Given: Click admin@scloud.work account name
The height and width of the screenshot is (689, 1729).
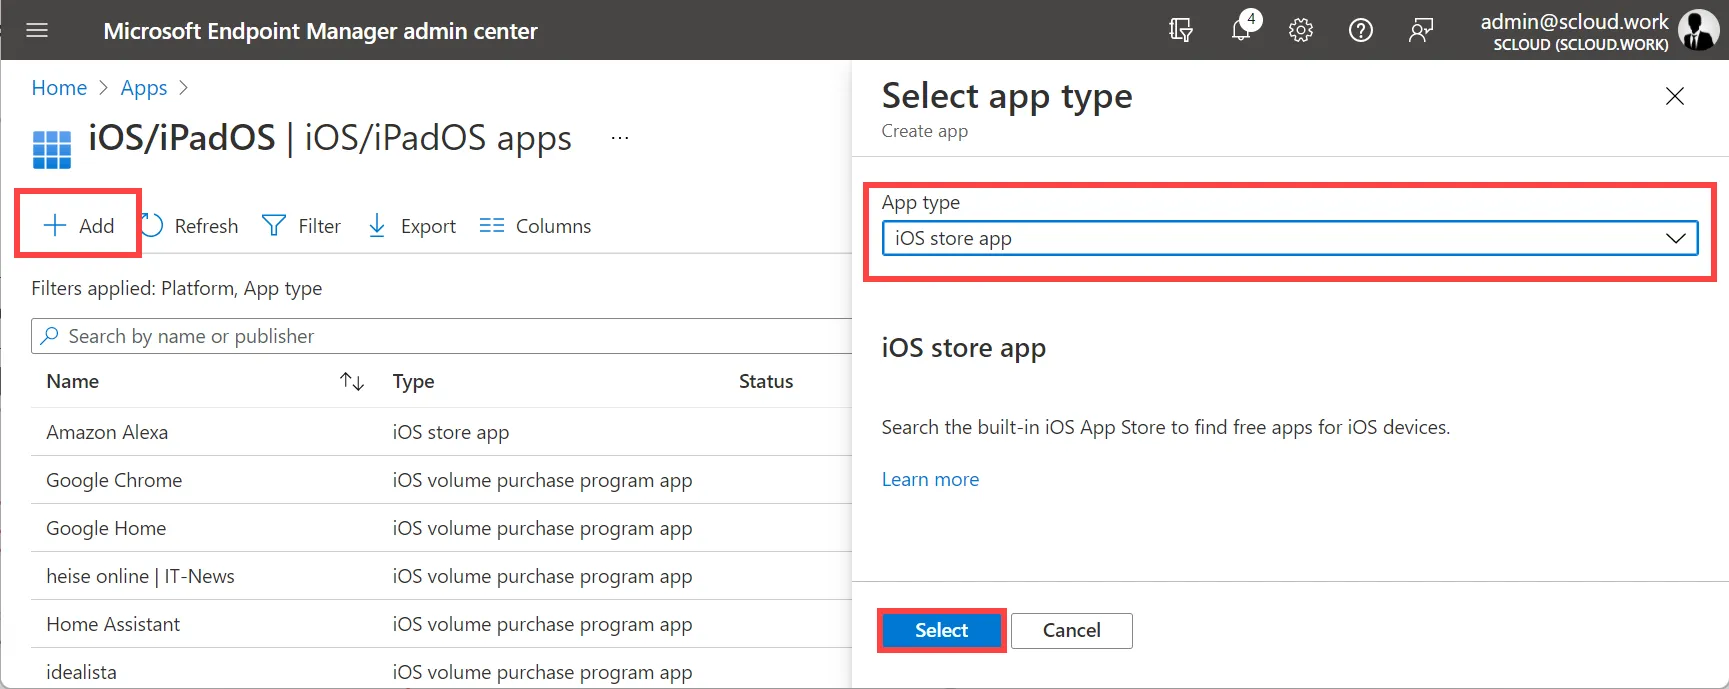Looking at the screenshot, I should tap(1574, 21).
